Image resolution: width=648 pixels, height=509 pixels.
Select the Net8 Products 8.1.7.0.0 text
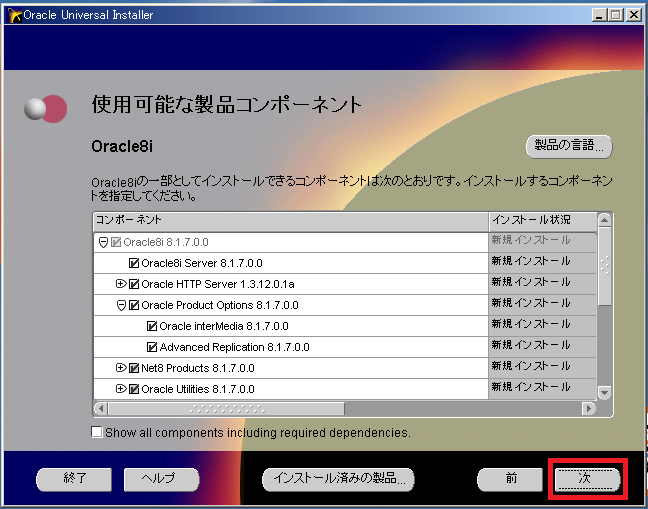click(x=198, y=368)
